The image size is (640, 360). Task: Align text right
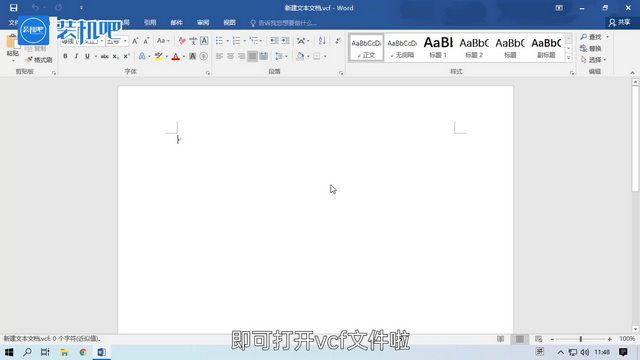tap(241, 56)
